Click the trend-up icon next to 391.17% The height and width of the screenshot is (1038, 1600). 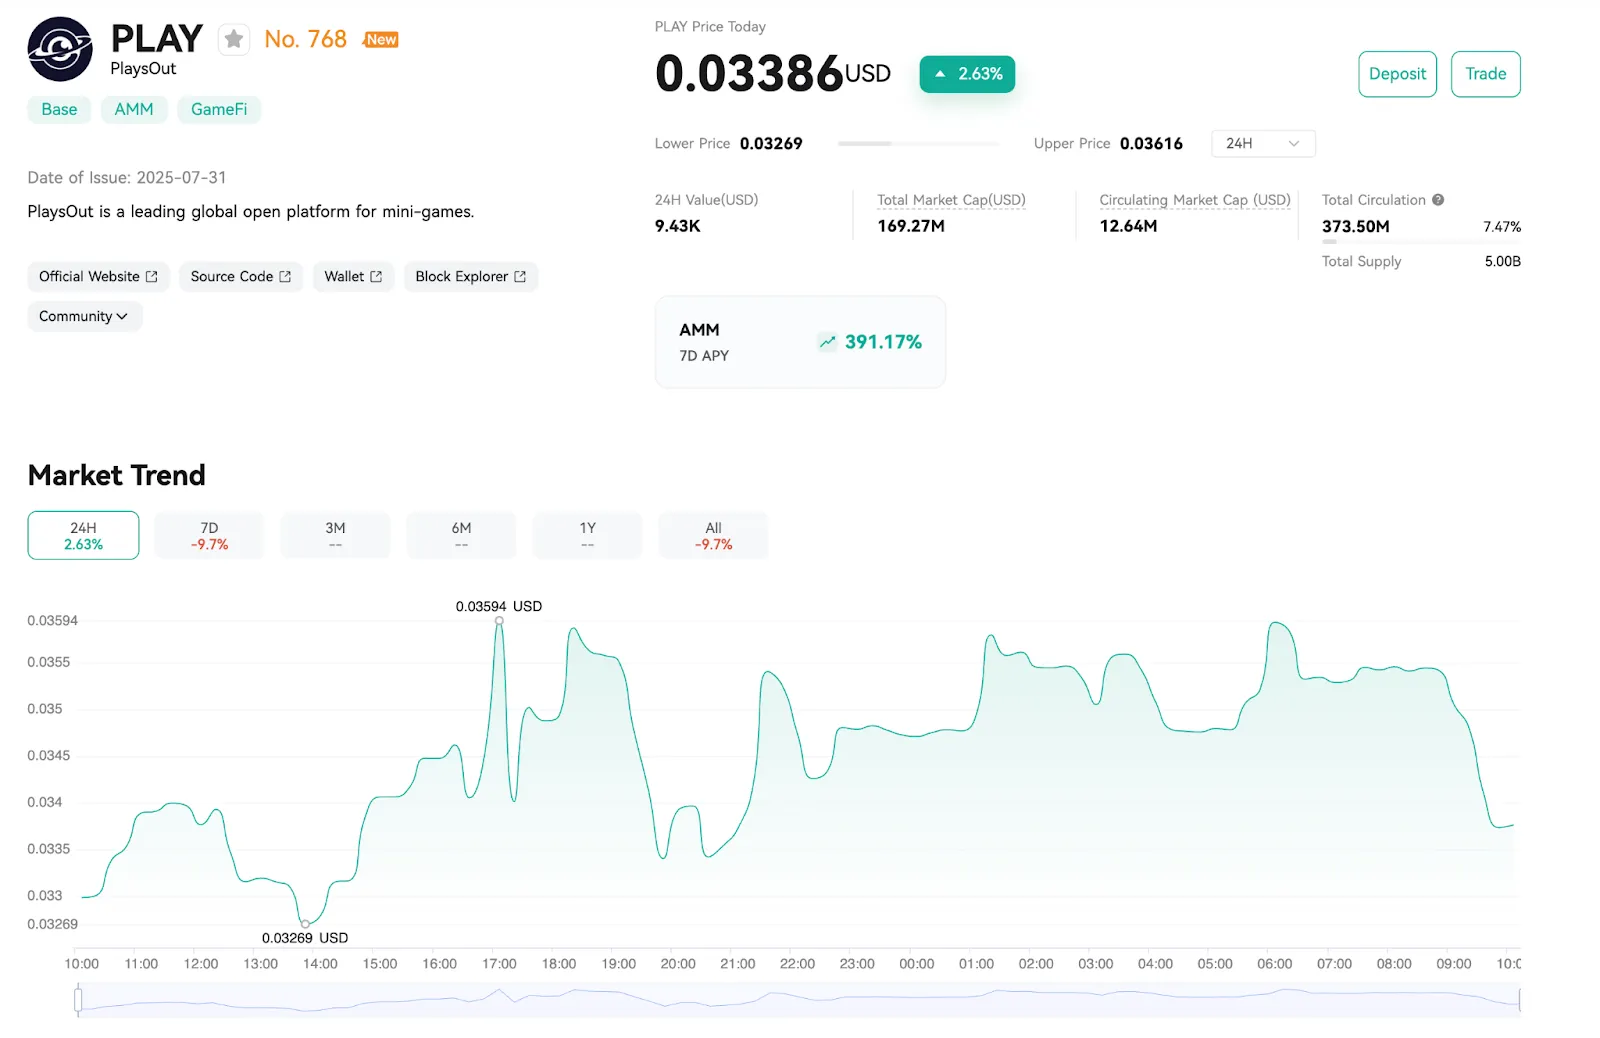click(x=827, y=342)
